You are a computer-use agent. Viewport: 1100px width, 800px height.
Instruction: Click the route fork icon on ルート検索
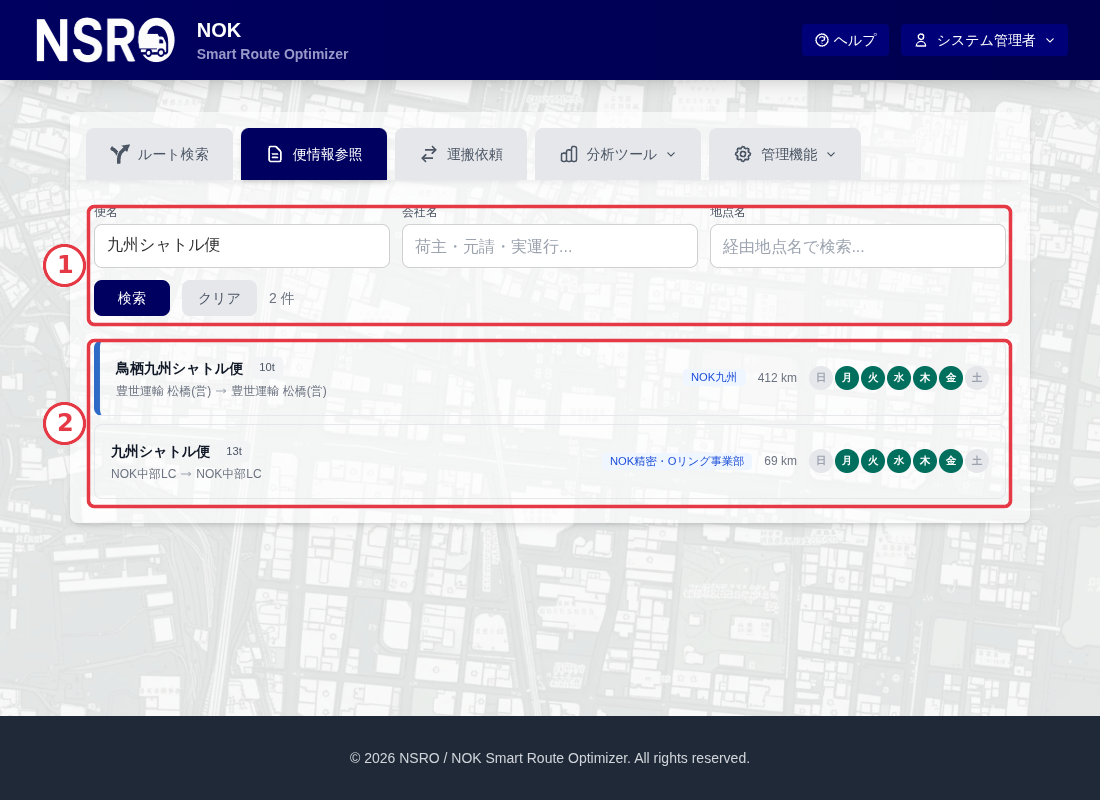pyautogui.click(x=120, y=154)
